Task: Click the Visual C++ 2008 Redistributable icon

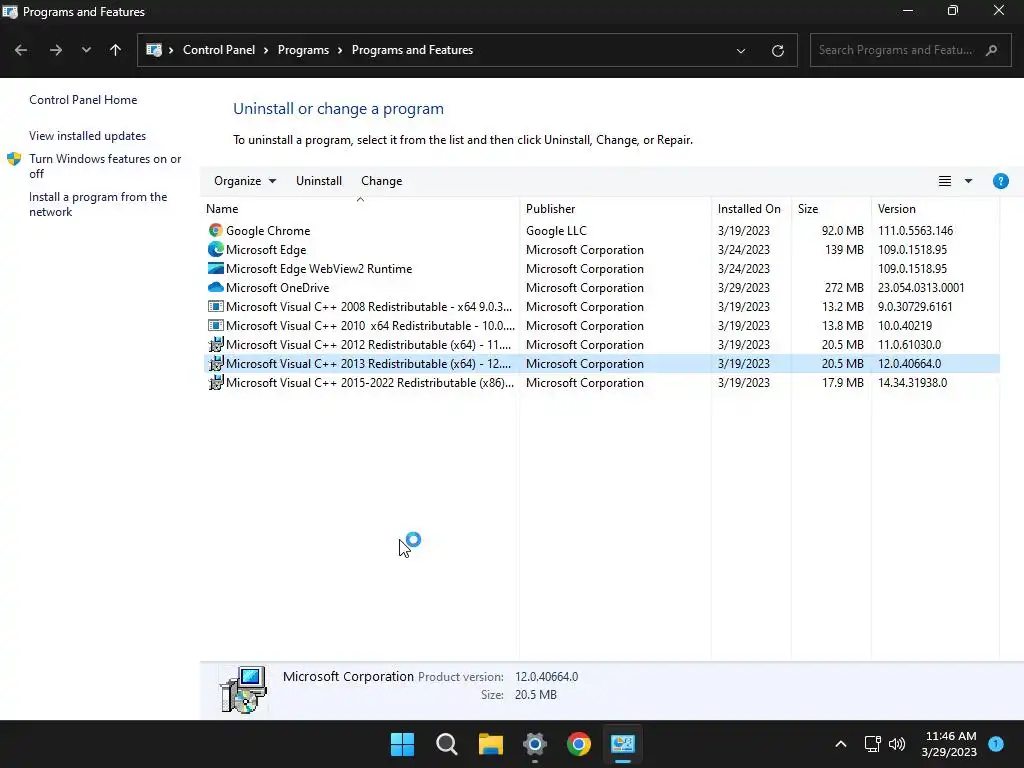Action: 216,306
